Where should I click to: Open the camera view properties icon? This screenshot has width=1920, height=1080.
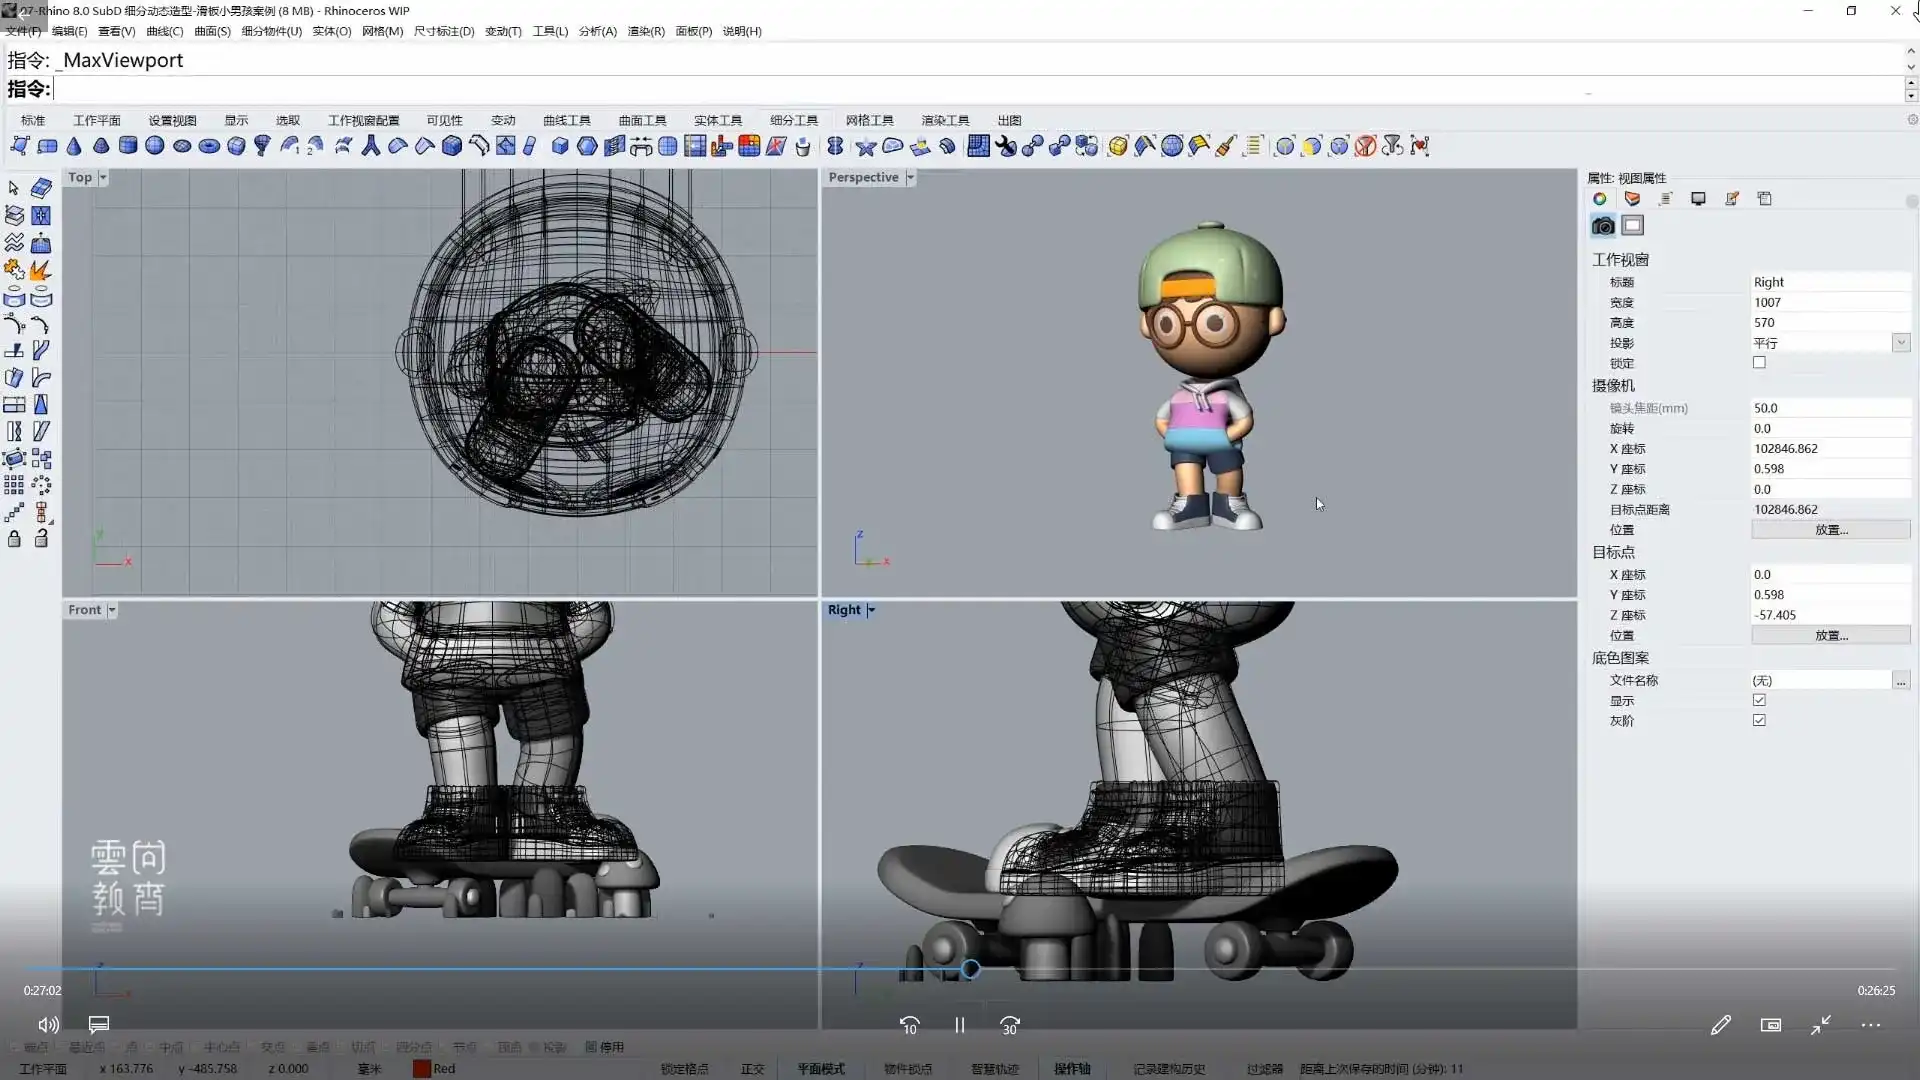[1603, 226]
